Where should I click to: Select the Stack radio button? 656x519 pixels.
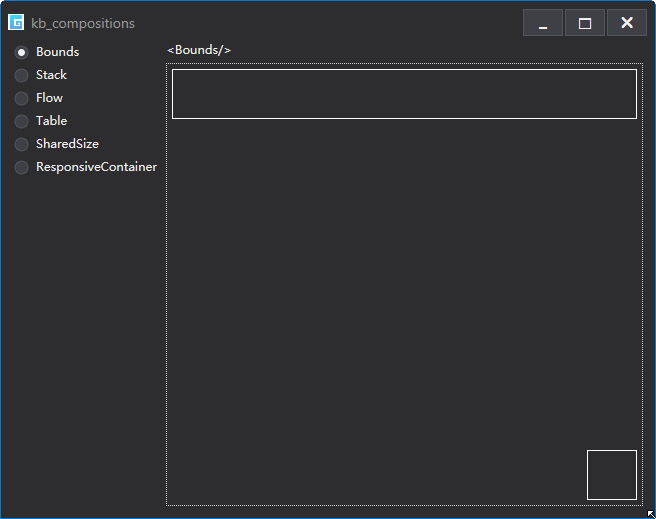point(21,75)
